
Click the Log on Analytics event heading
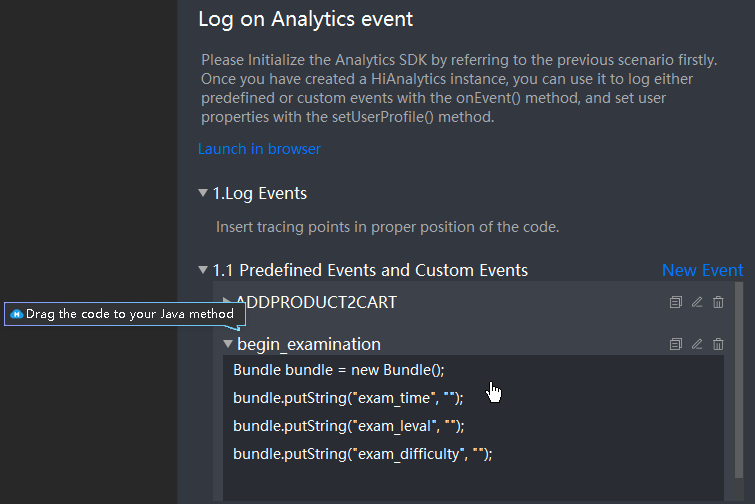pyautogui.click(x=305, y=19)
